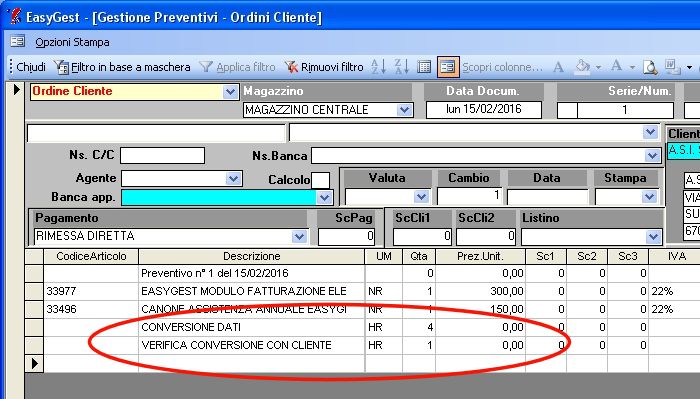This screenshot has height=399, width=700.
Task: Click Scopri colonne... in the toolbar
Action: tap(502, 67)
